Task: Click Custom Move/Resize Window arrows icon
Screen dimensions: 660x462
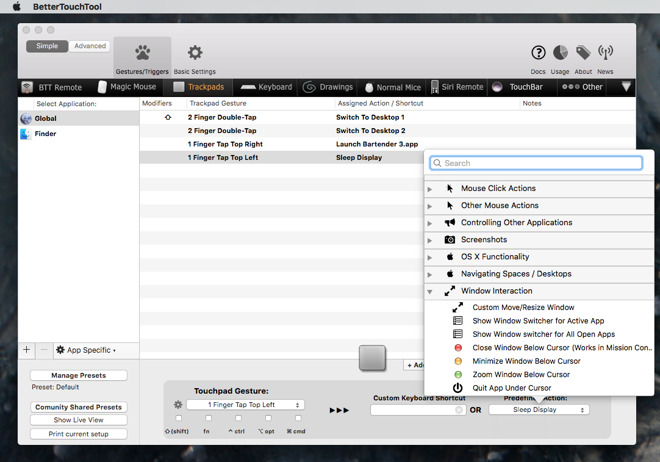Action: click(x=458, y=307)
